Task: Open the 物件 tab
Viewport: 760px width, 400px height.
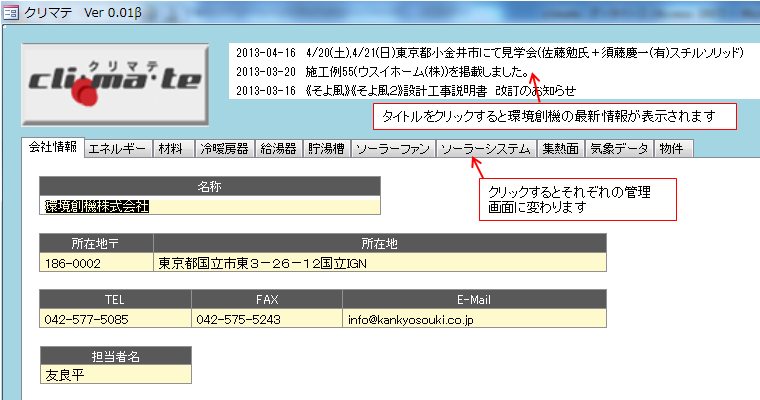Action: tap(673, 149)
